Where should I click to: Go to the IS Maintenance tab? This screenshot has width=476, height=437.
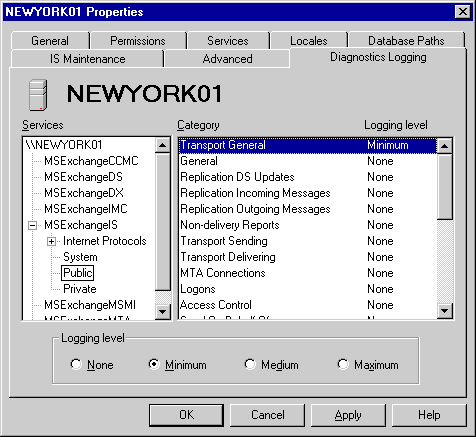[x=88, y=59]
